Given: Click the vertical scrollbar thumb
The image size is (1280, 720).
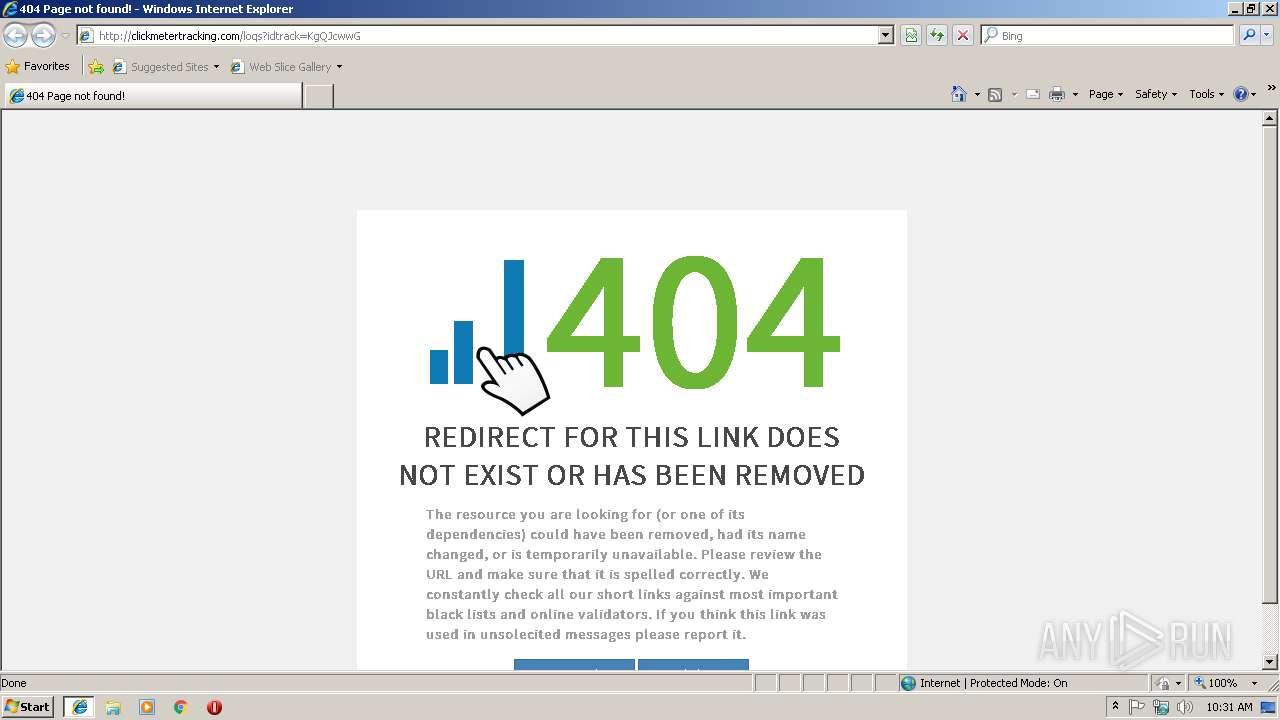Looking at the screenshot, I should point(1270,365).
